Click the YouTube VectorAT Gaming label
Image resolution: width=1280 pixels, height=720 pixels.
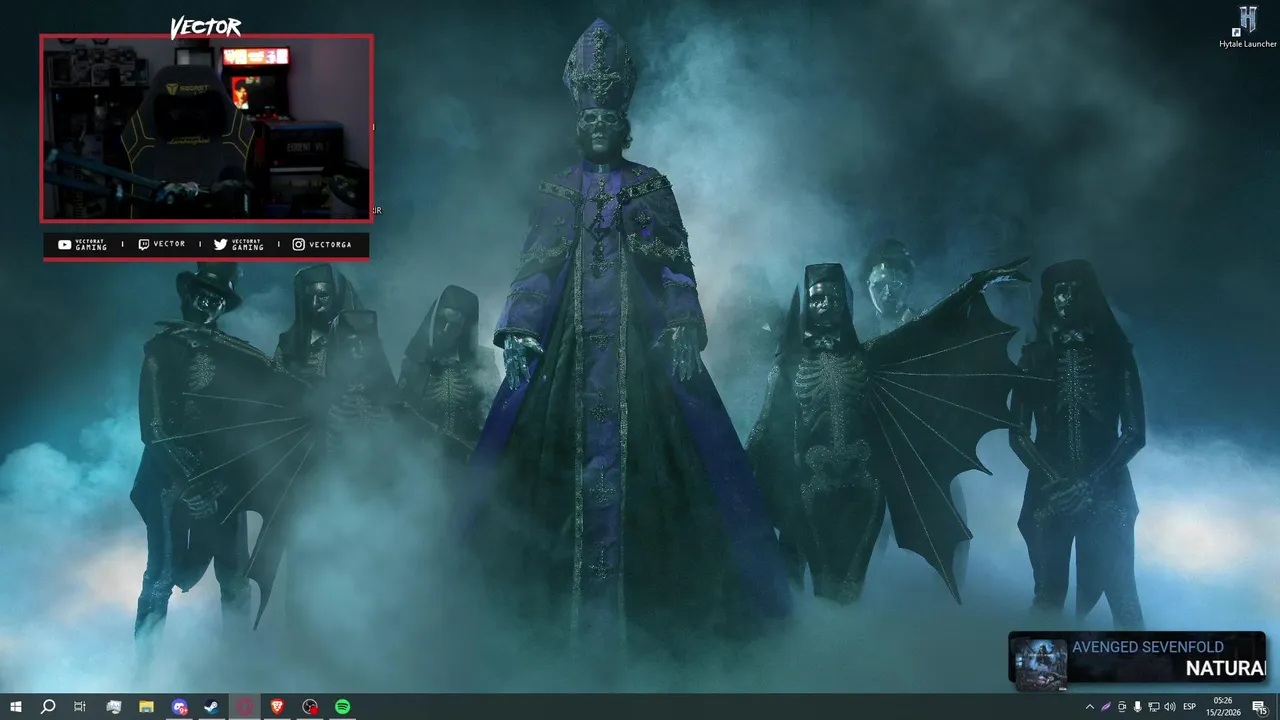[83, 244]
